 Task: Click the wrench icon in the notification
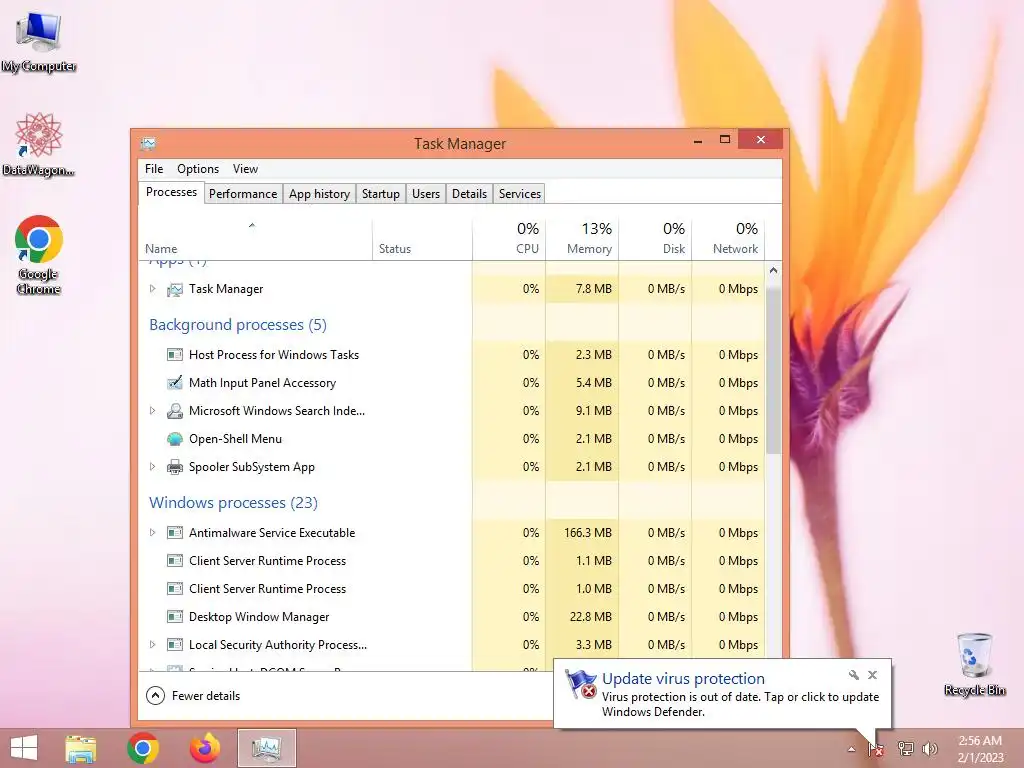pyautogui.click(x=854, y=675)
